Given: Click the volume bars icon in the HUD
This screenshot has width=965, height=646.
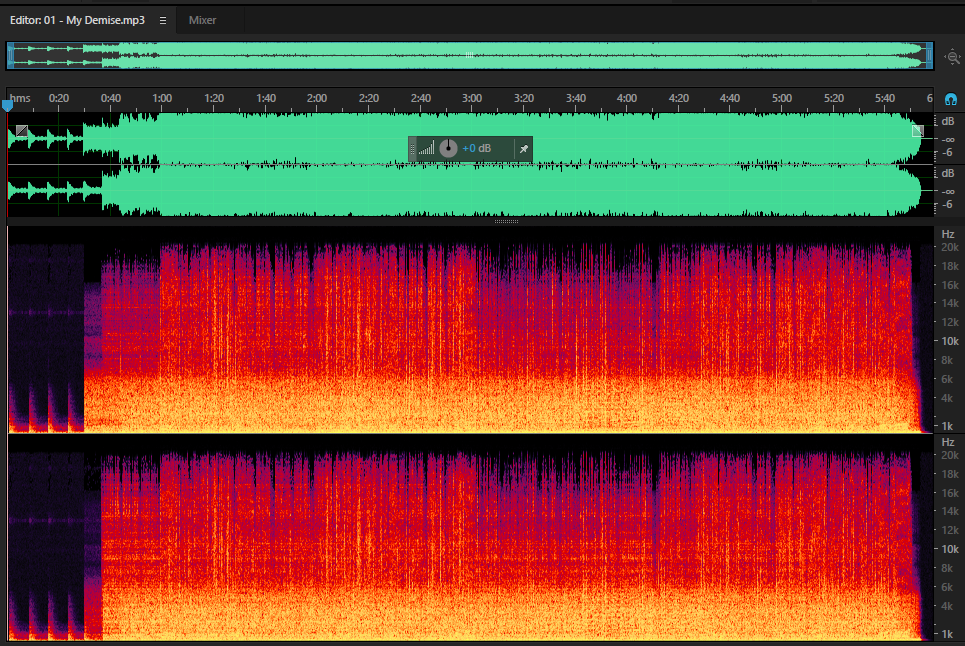Looking at the screenshot, I should click(426, 148).
